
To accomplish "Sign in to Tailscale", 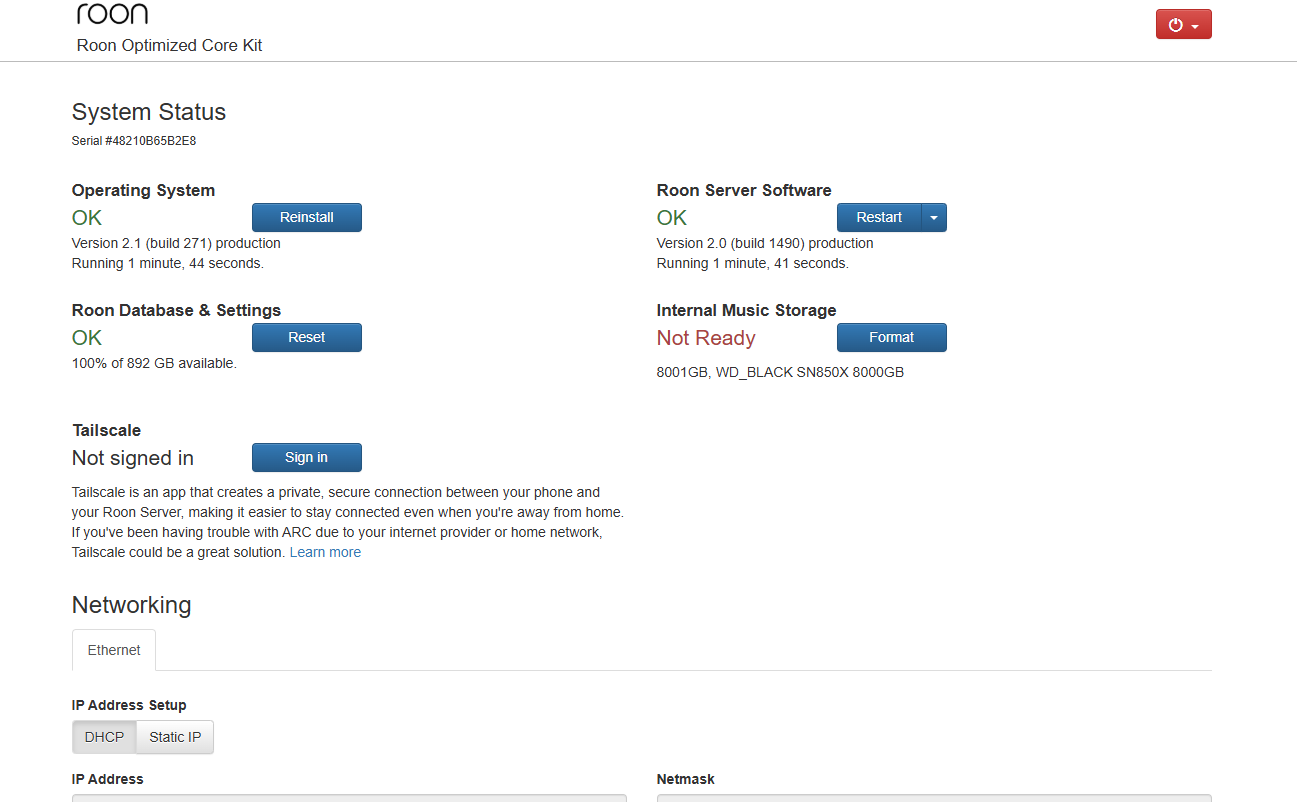I will (x=306, y=457).
